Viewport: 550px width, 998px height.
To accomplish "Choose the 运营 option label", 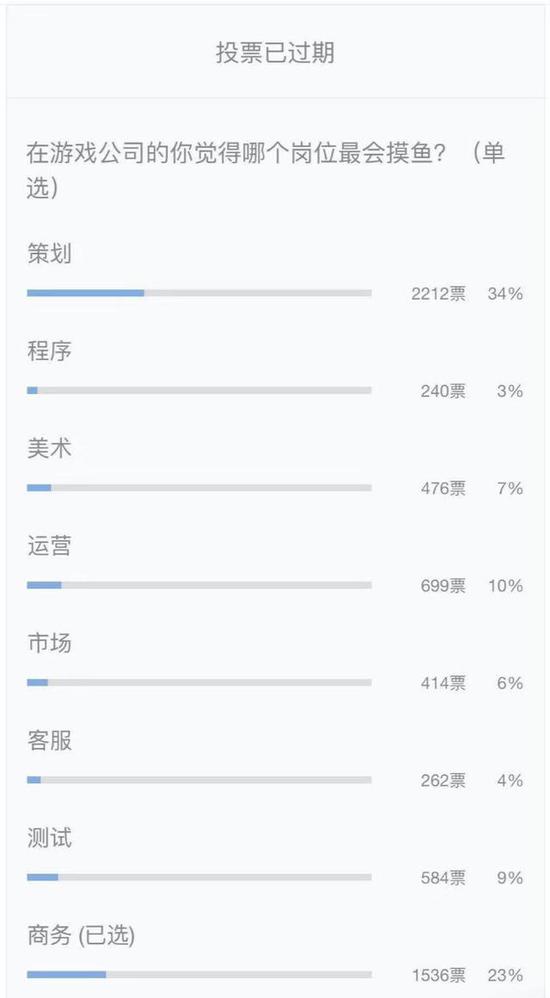I will 49,546.
